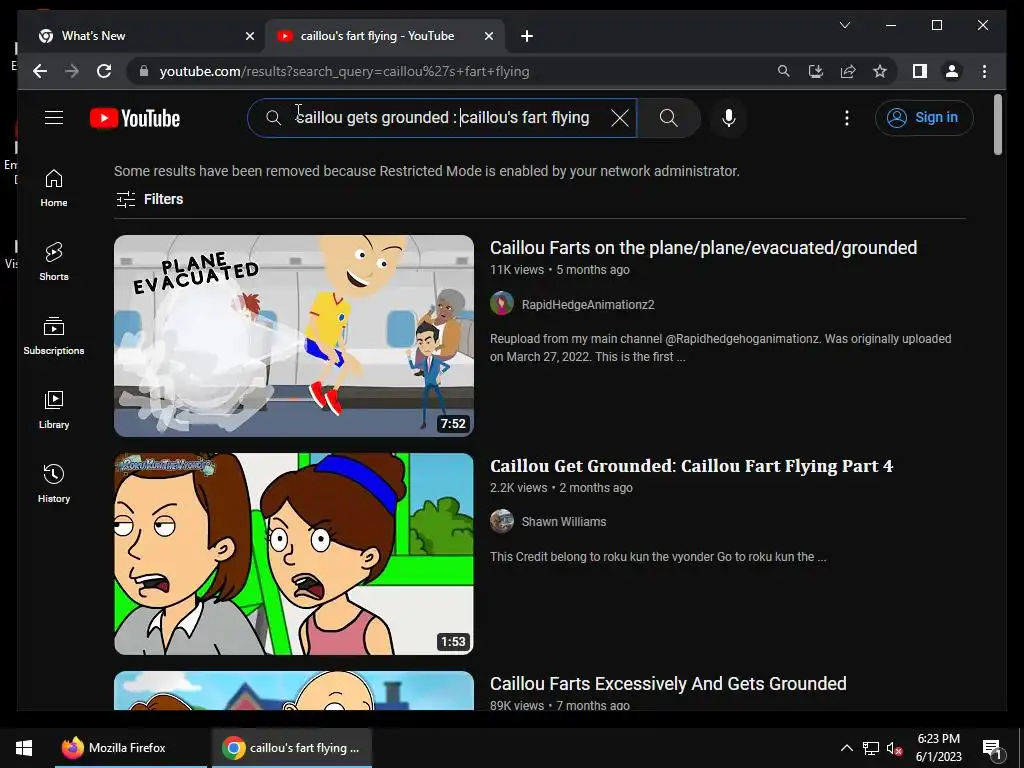
Task: Clear the search box with the X
Action: pos(620,118)
